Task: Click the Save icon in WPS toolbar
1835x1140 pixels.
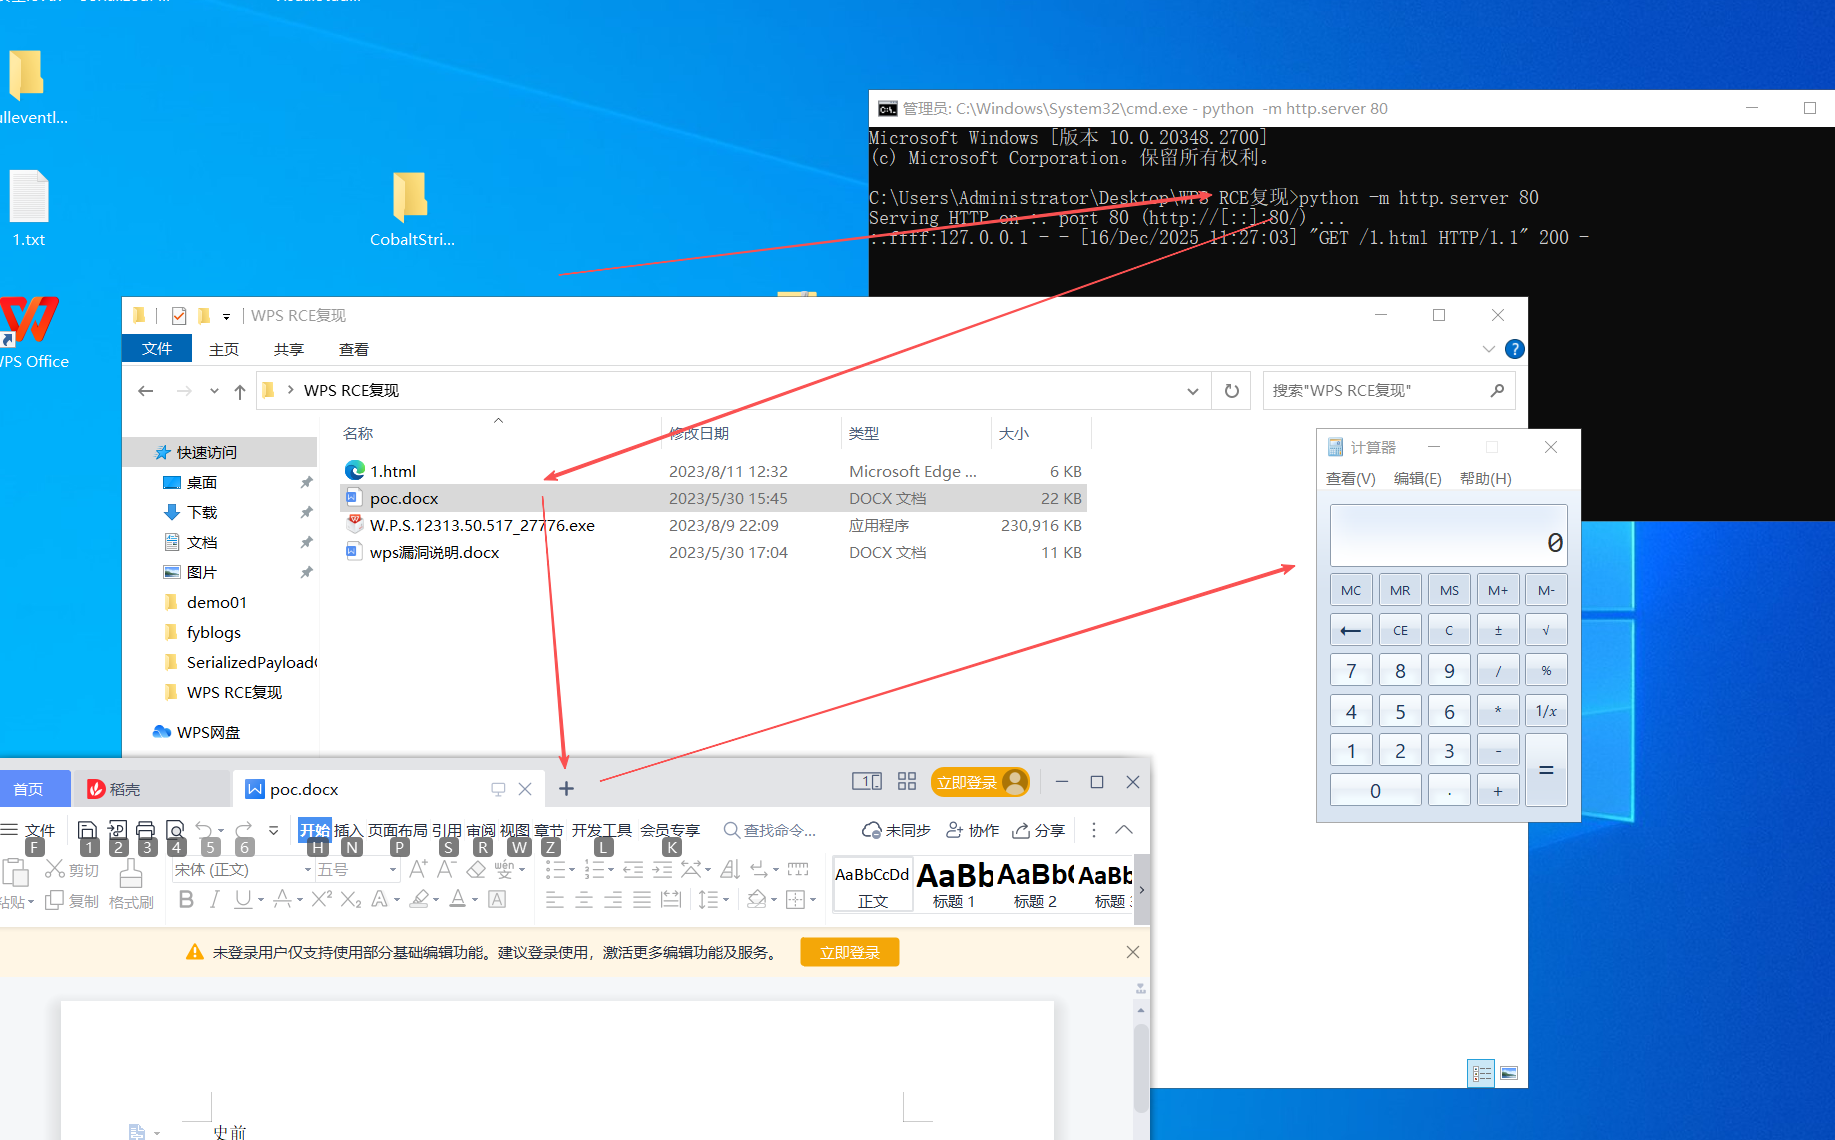Action: 87,830
